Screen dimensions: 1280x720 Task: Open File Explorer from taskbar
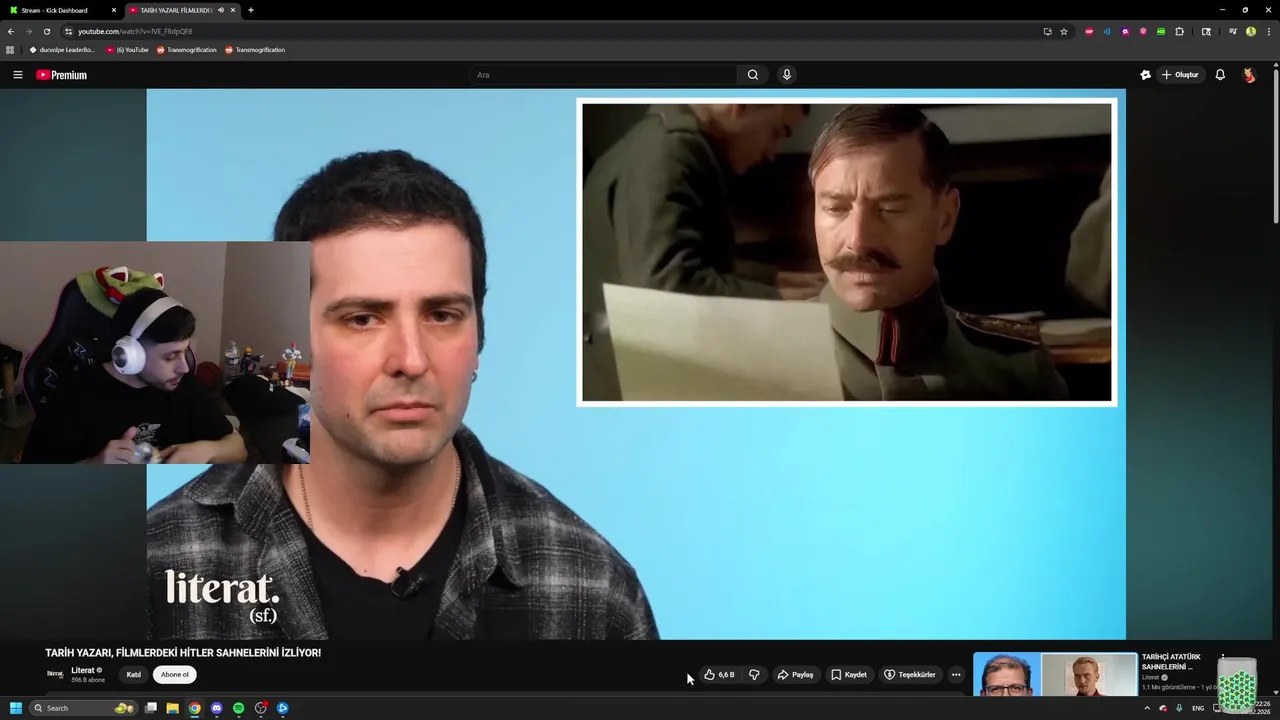click(173, 708)
